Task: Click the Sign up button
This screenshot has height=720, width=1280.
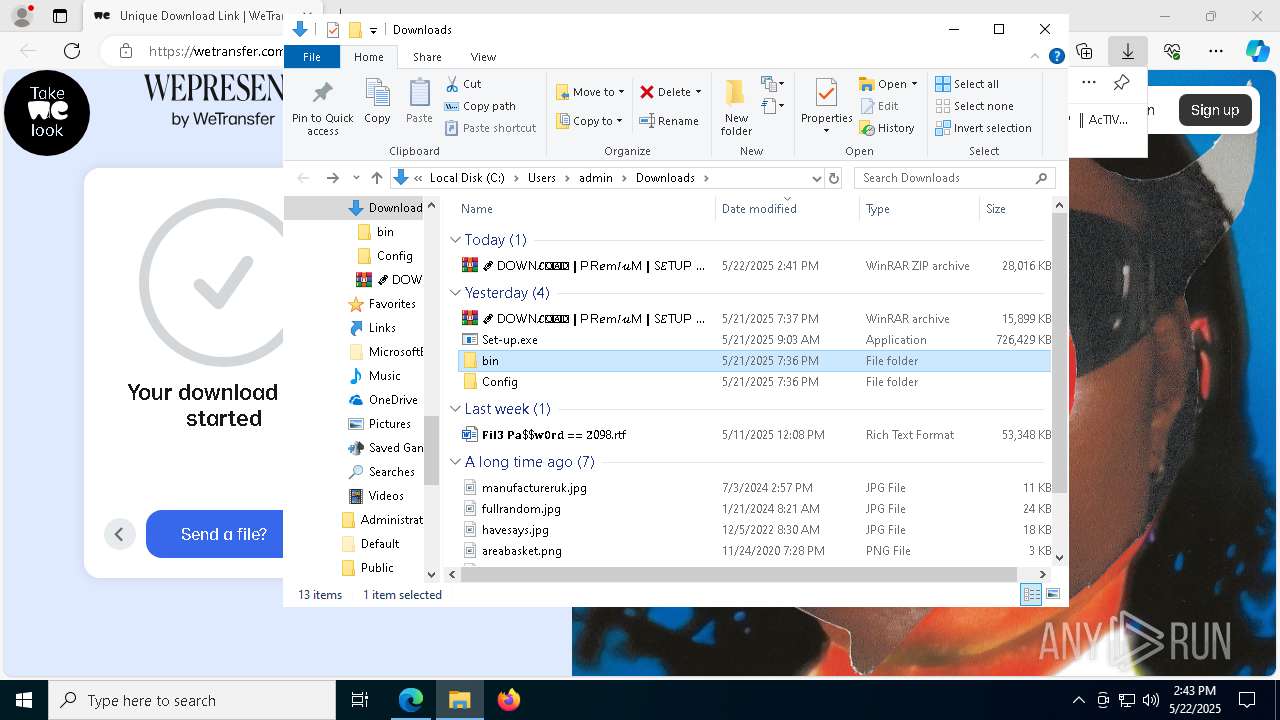Action: click(x=1215, y=110)
